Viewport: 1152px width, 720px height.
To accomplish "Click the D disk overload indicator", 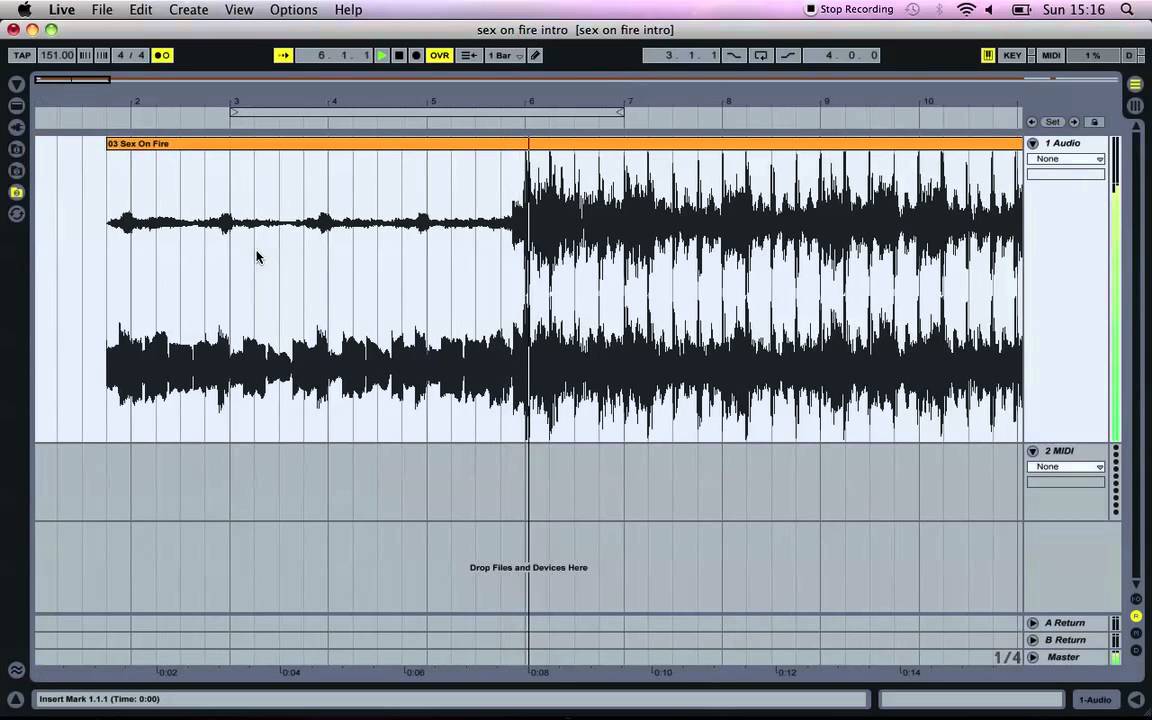I will click(1129, 55).
